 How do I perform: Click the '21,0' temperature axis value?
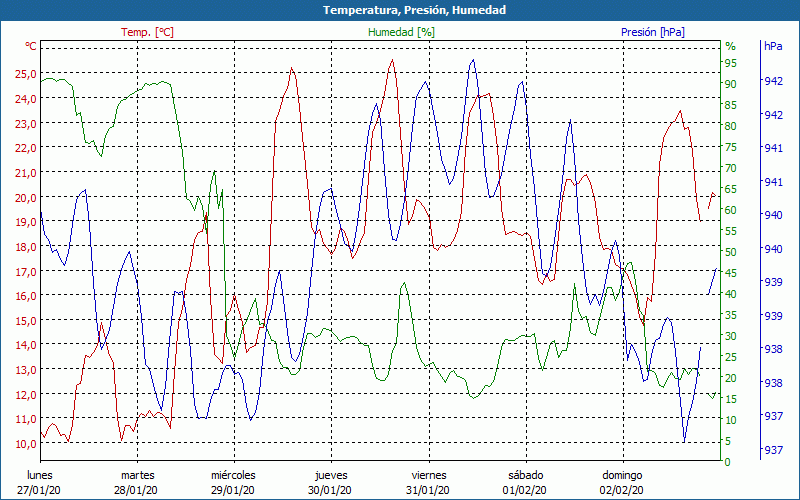(x=26, y=172)
